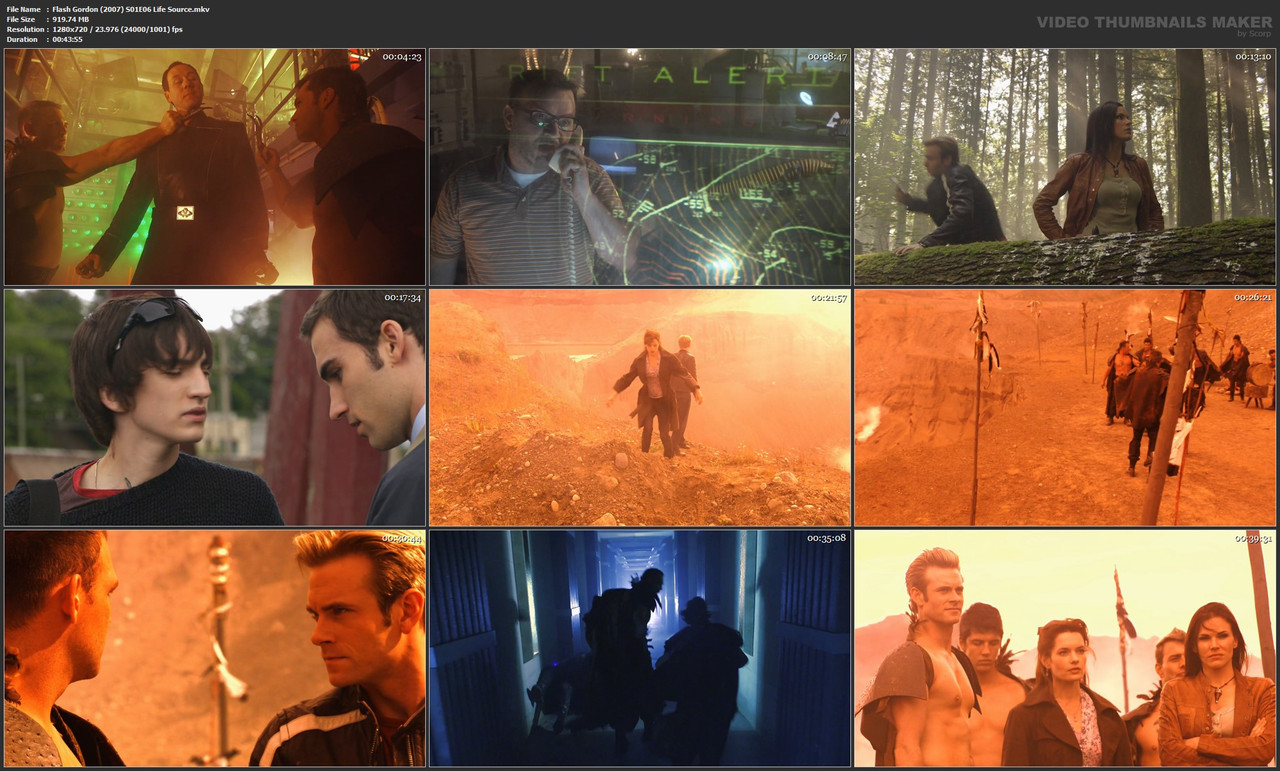Click the thumbnail timestamped 00:17:34
The height and width of the screenshot is (771, 1280).
pos(215,408)
